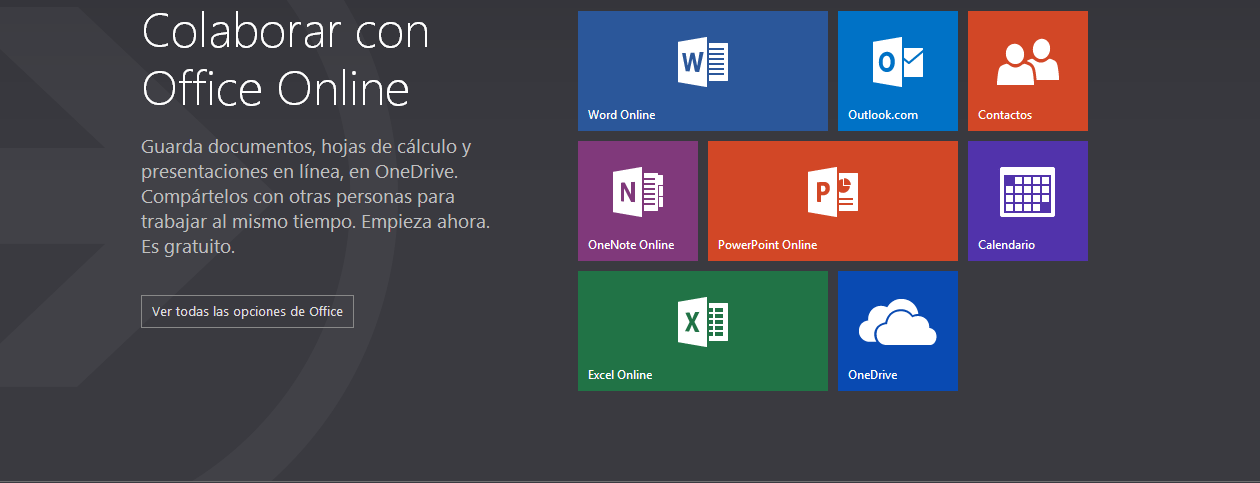Open the PowerPoint Online tile

832,201
